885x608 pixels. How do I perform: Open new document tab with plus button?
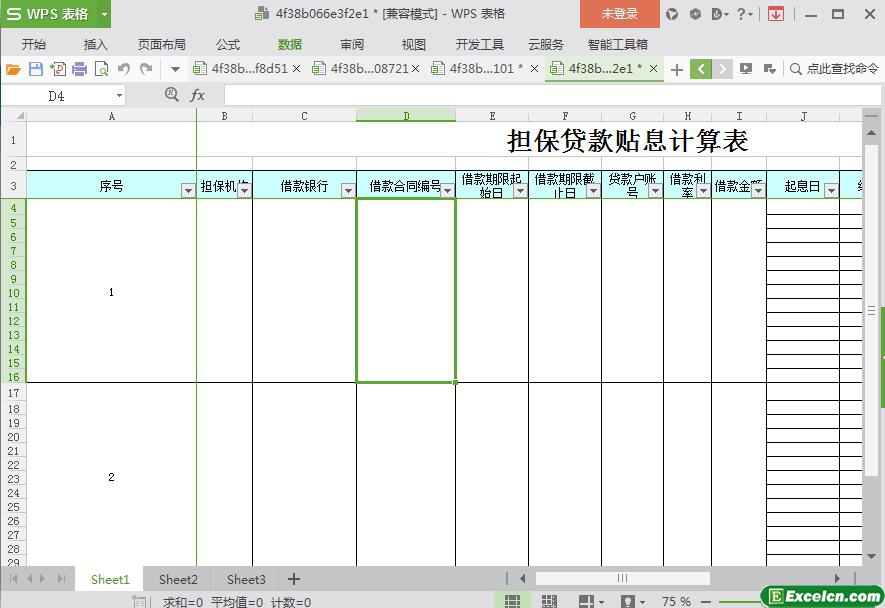pos(677,69)
